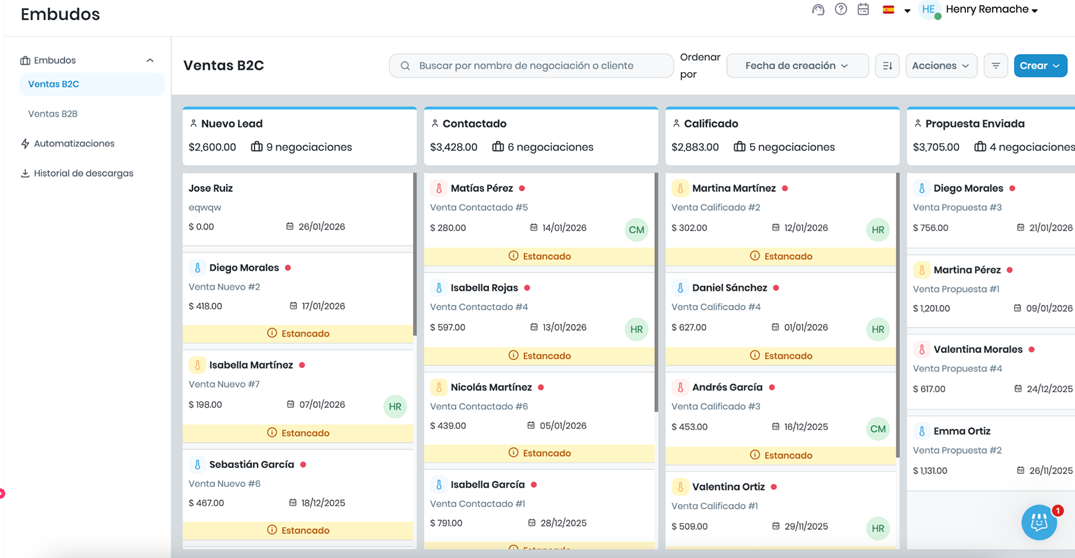Image resolution: width=1075 pixels, height=558 pixels.
Task: Open Valentina Ortiz negotiation card
Action: click(x=781, y=511)
